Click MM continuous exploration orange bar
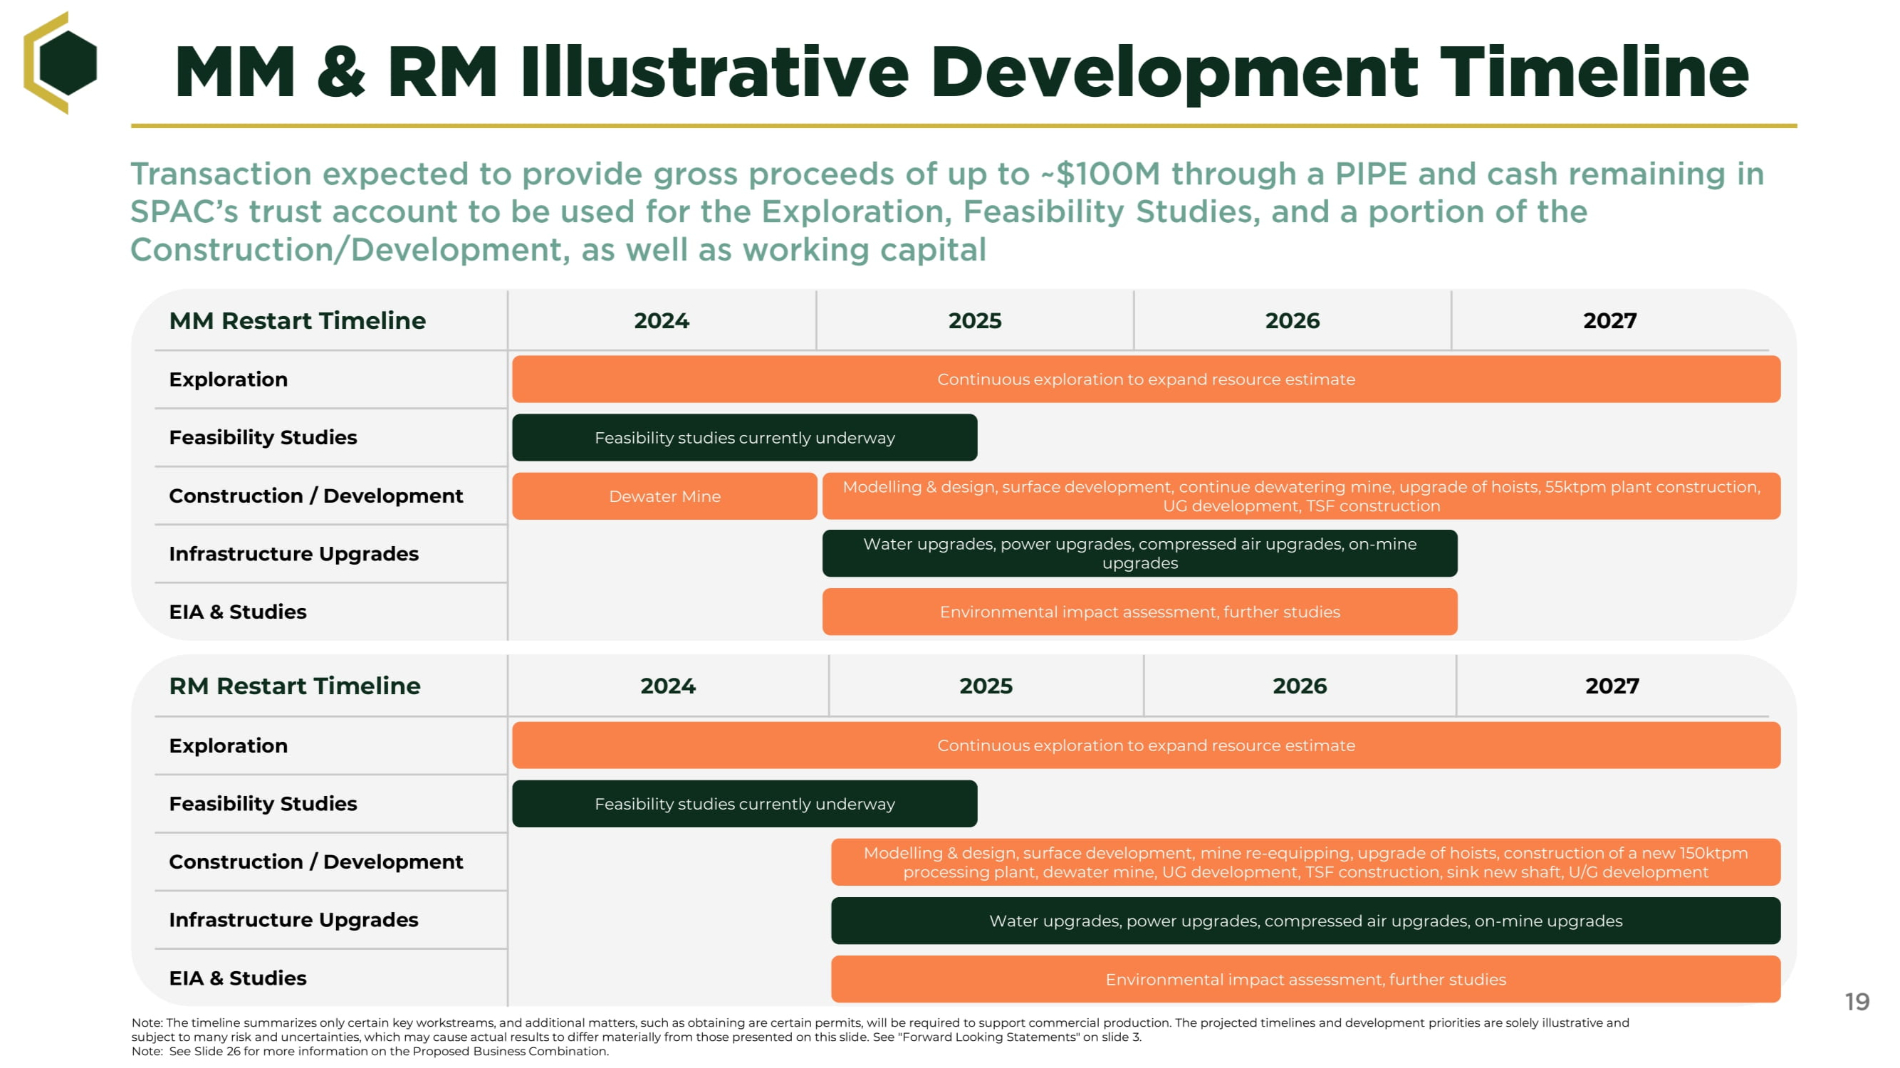1900x1068 pixels. pos(1145,380)
